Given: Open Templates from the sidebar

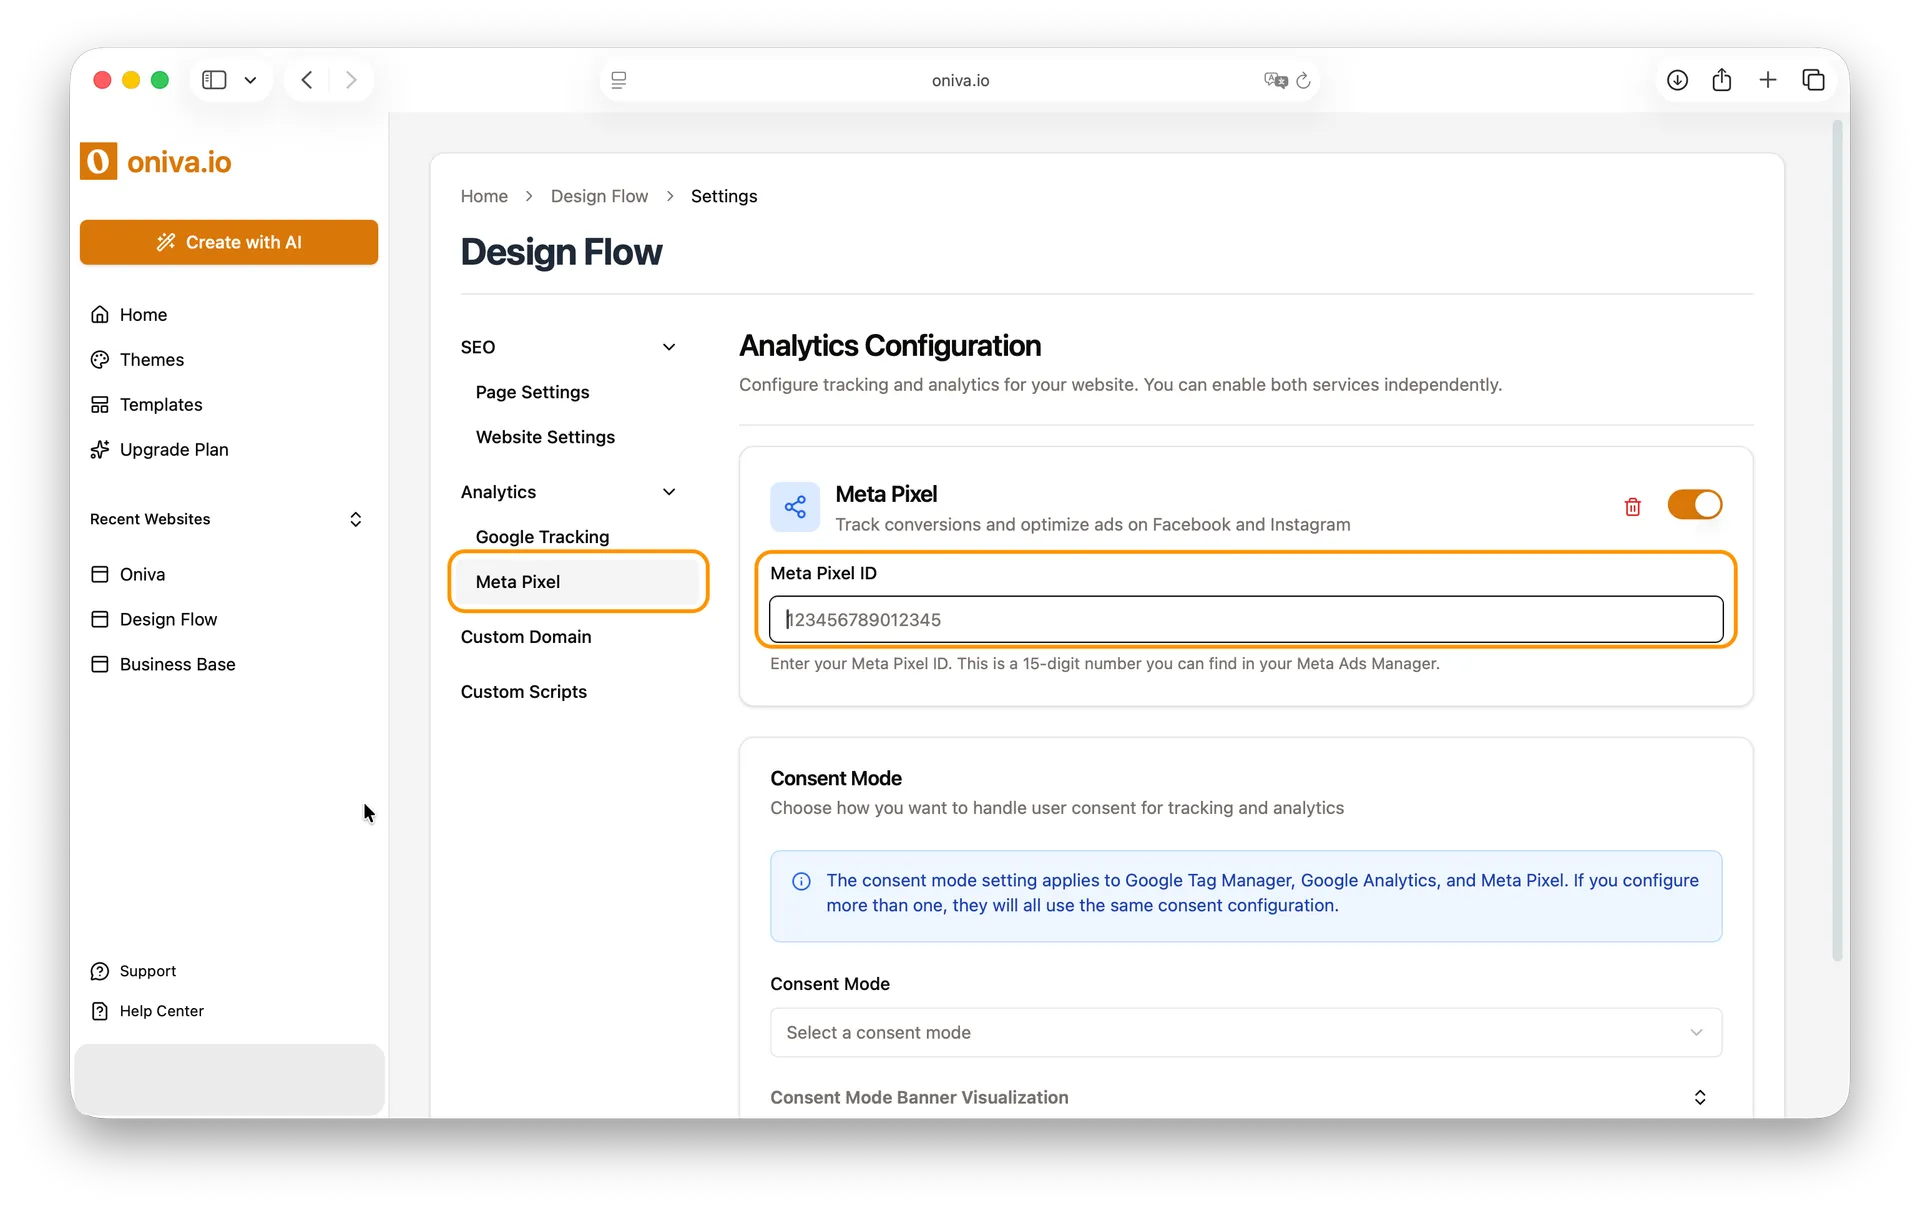Looking at the screenshot, I should click(x=160, y=404).
